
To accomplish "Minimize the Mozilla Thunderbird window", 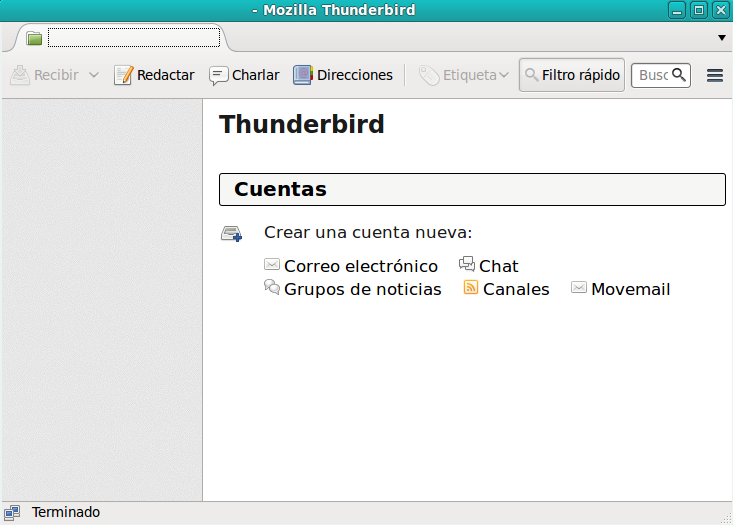I will point(676,10).
